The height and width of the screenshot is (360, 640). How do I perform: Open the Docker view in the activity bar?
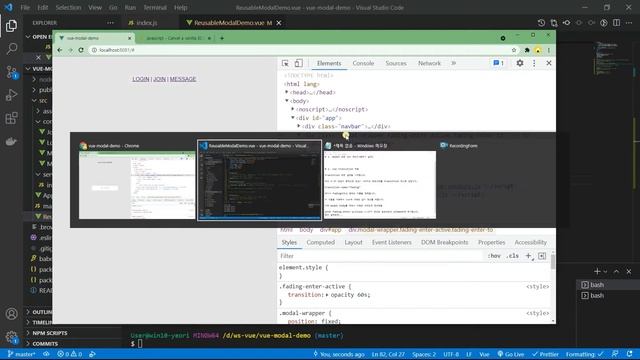coord(11,141)
